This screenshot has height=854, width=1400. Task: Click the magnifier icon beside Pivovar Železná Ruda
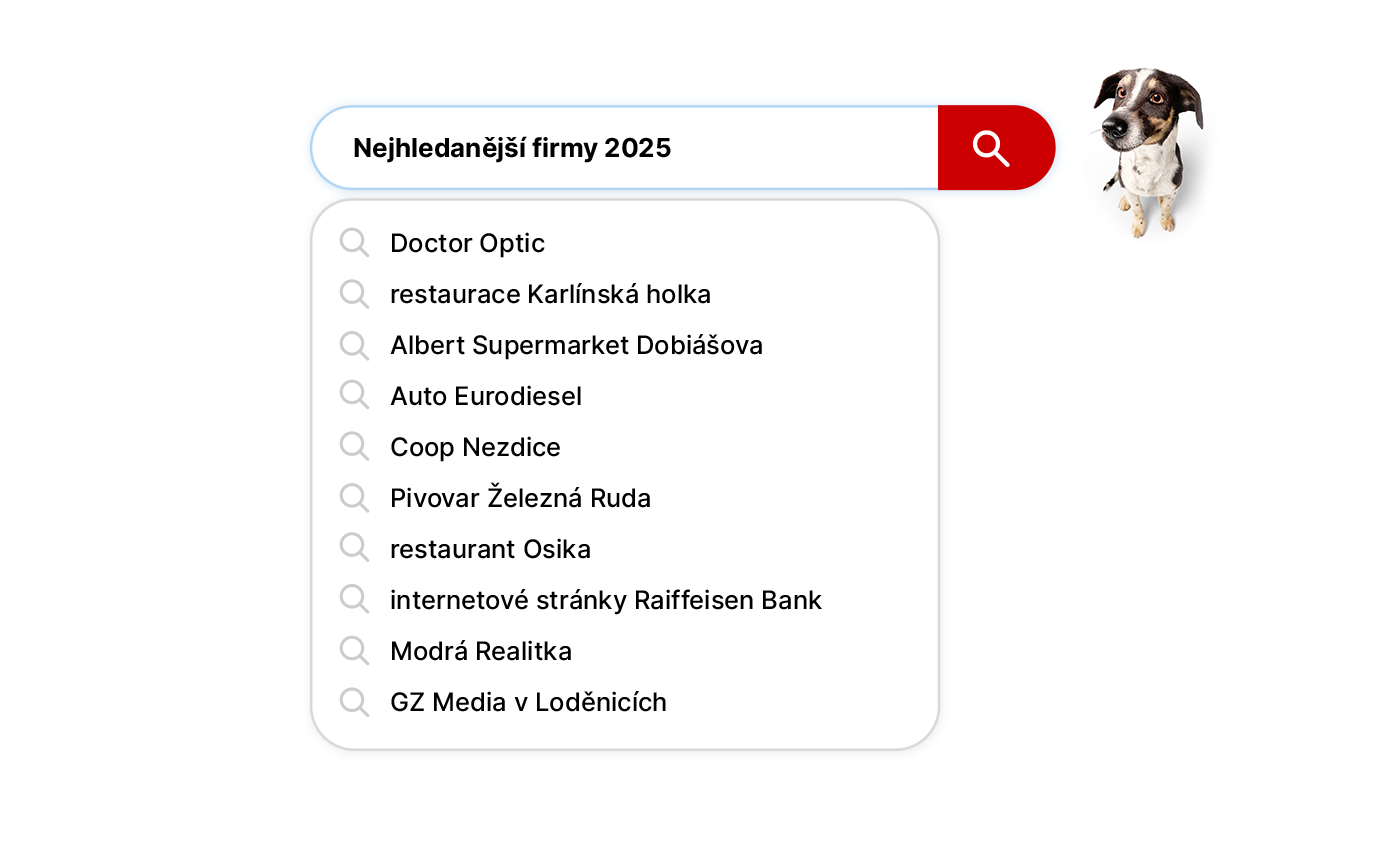coord(354,498)
